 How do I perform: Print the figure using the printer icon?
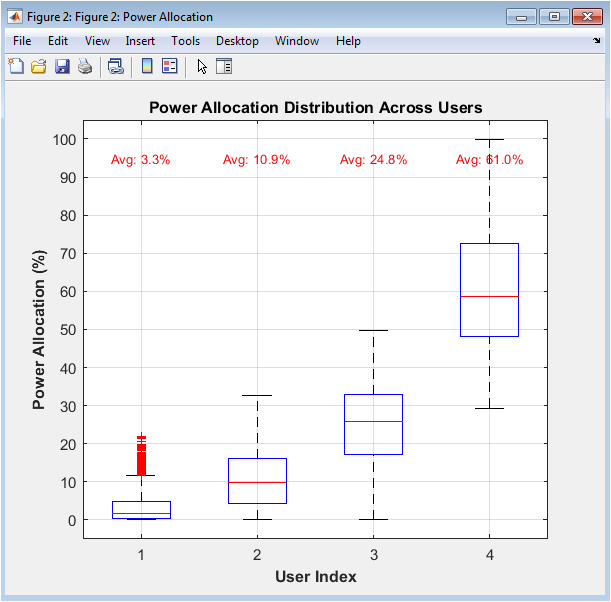pyautogui.click(x=85, y=66)
